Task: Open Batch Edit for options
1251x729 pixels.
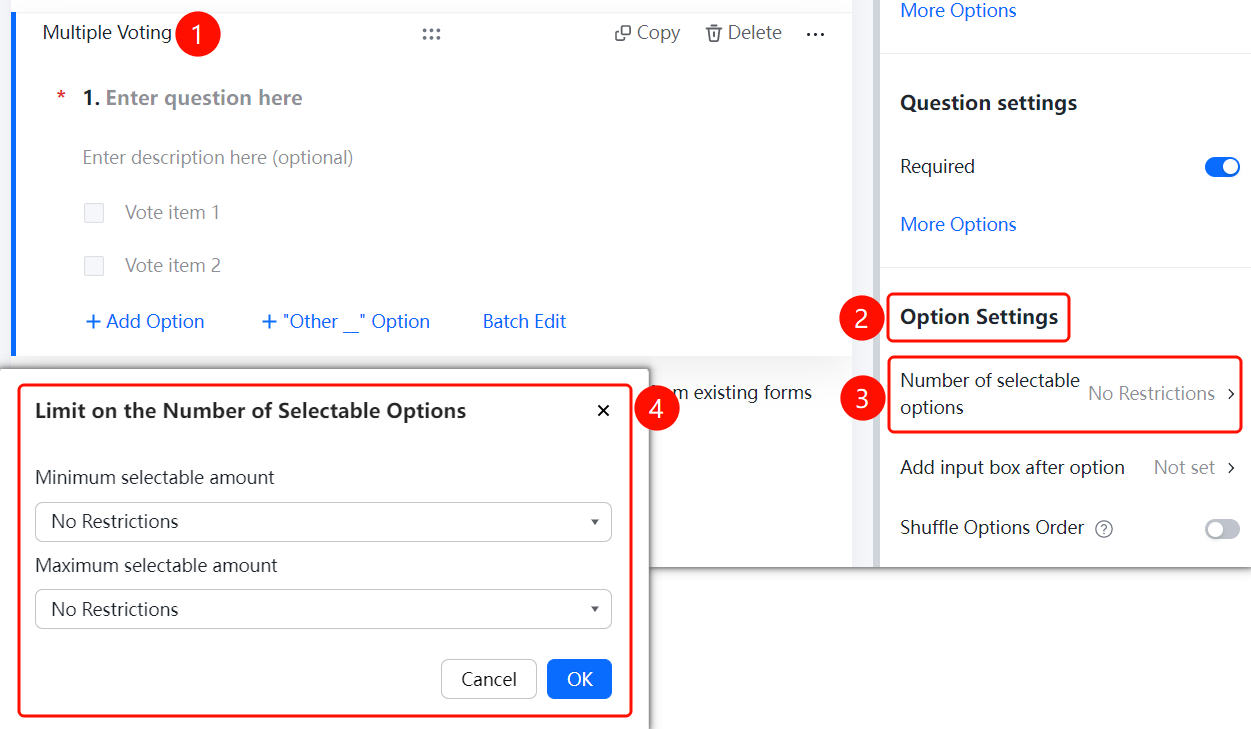Action: point(524,322)
